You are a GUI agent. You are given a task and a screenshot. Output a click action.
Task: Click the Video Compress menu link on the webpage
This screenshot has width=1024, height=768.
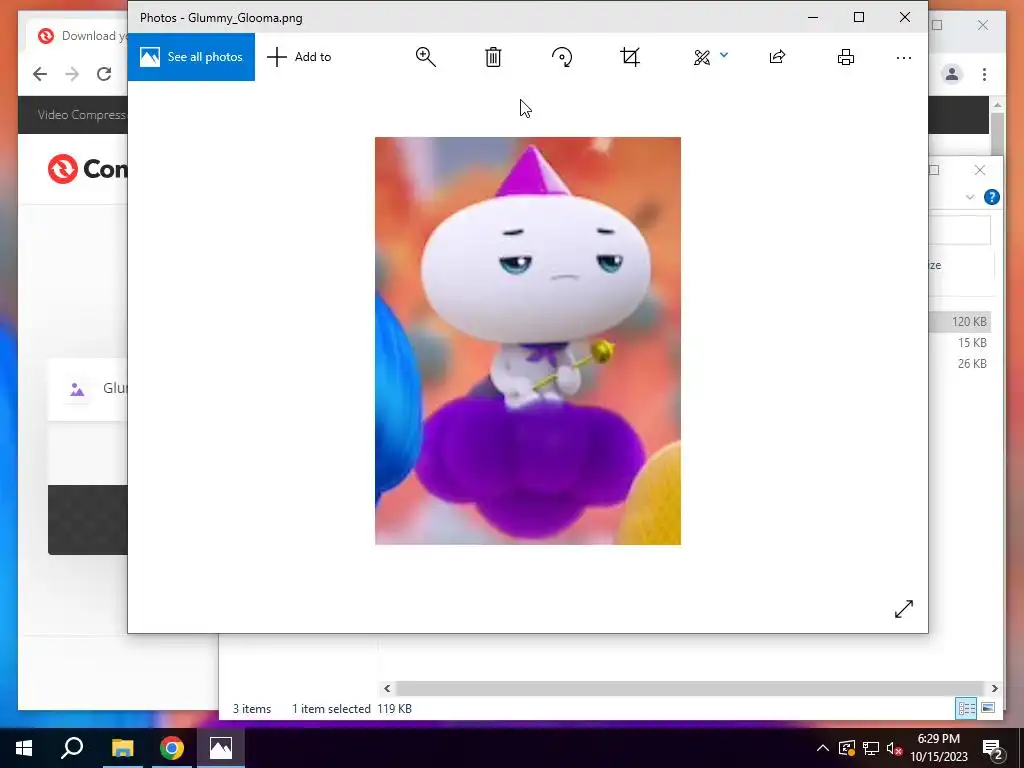coord(81,115)
